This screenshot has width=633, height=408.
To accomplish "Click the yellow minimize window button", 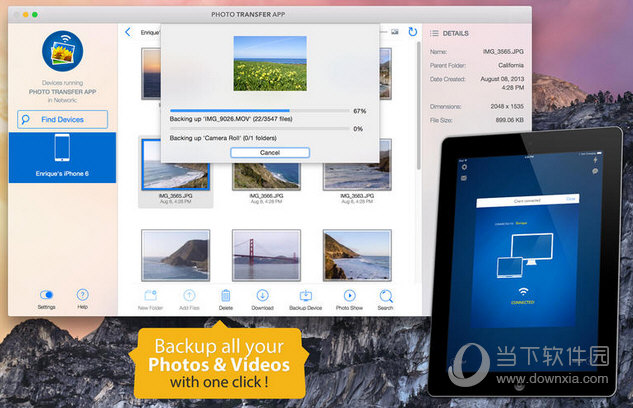I will tap(25, 15).
